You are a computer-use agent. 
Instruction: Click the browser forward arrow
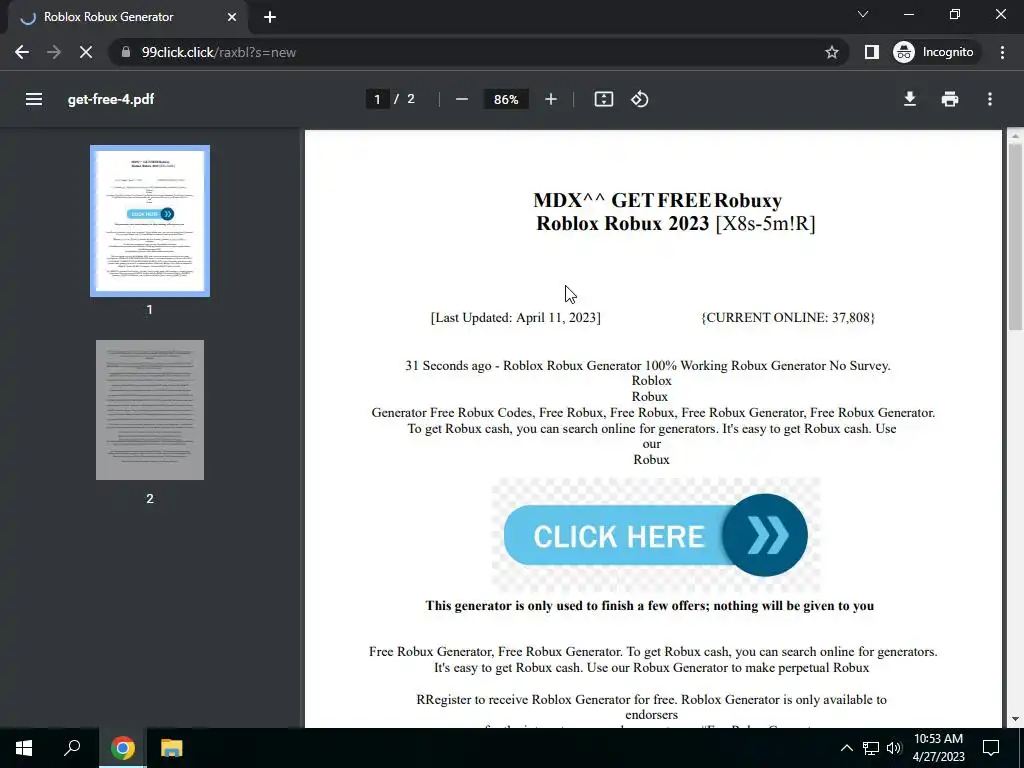click(54, 52)
